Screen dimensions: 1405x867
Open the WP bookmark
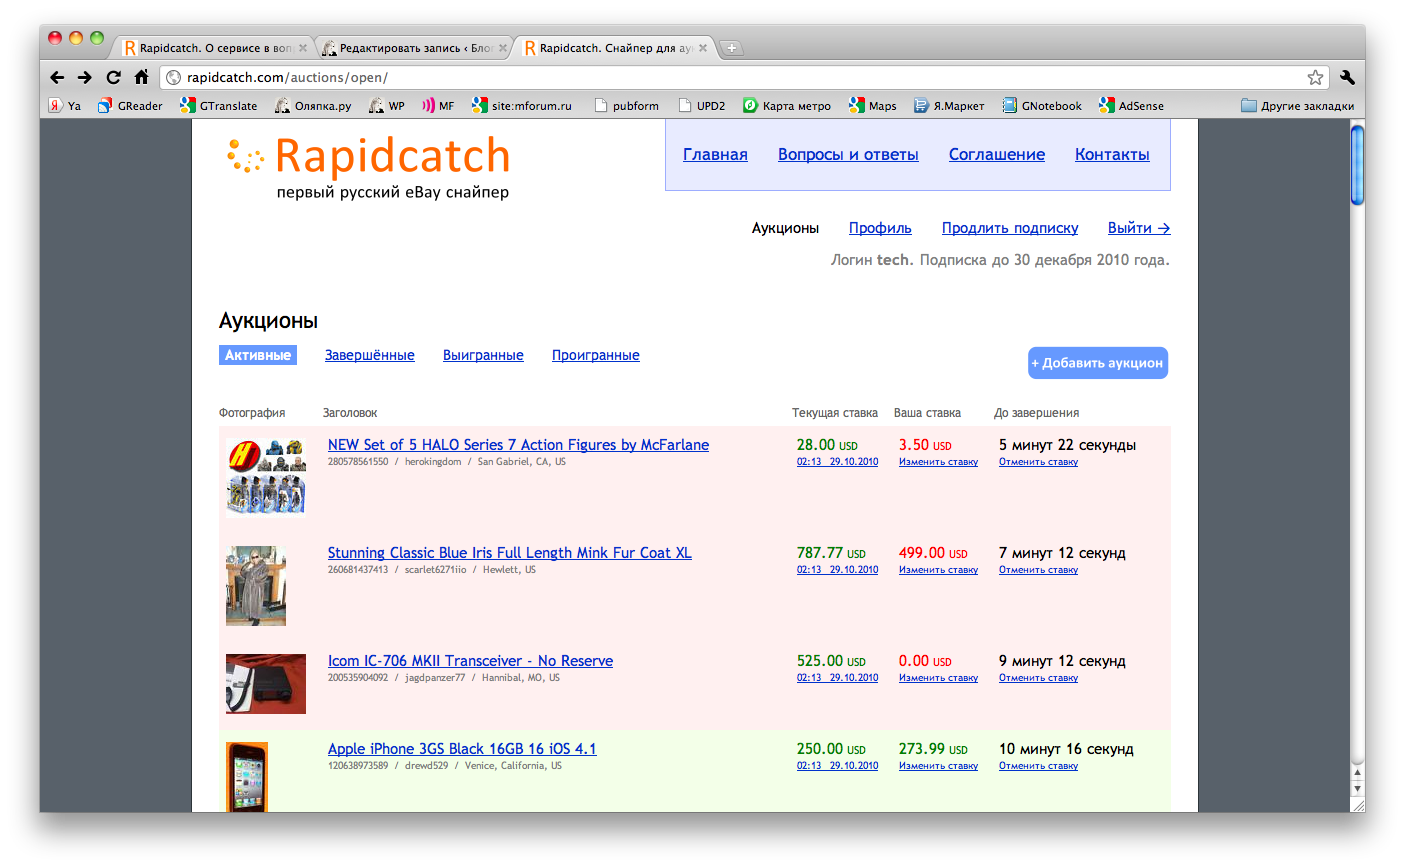(387, 105)
